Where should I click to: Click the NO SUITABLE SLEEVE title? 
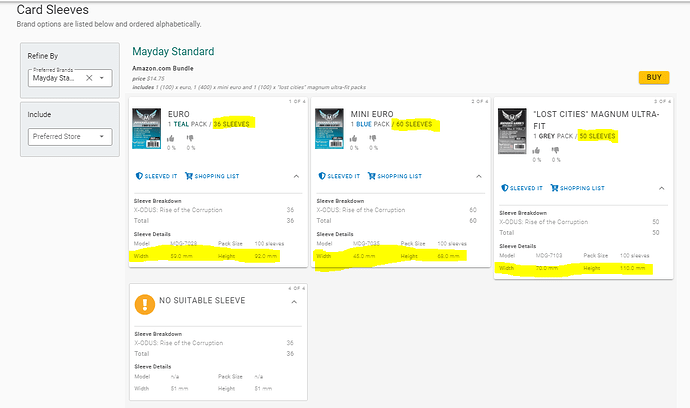[x=202, y=300]
